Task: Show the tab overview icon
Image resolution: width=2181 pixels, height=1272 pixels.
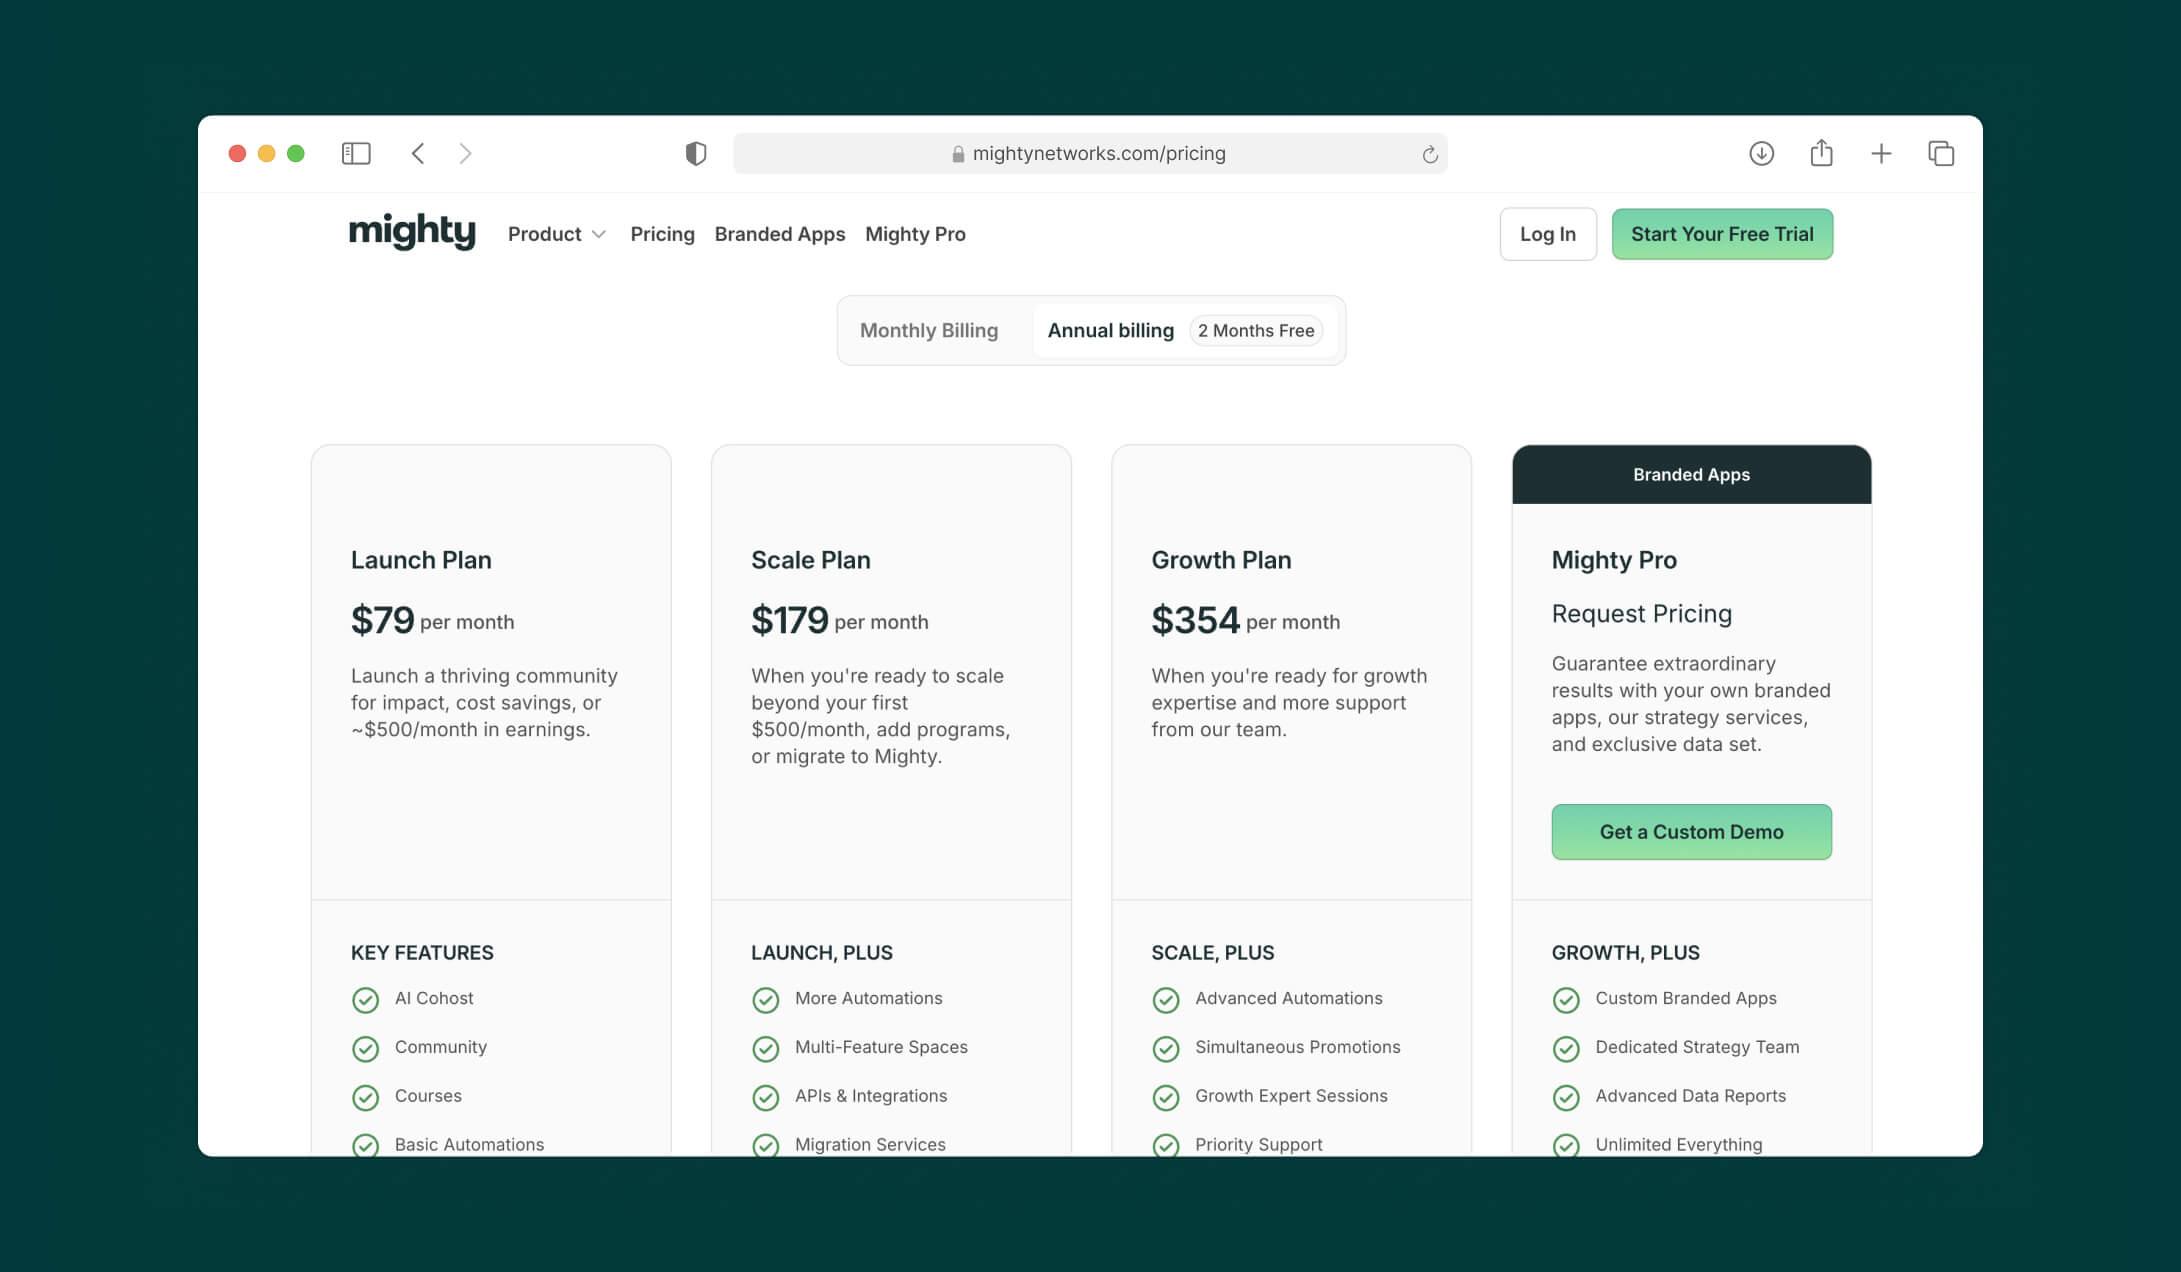Action: [1941, 153]
